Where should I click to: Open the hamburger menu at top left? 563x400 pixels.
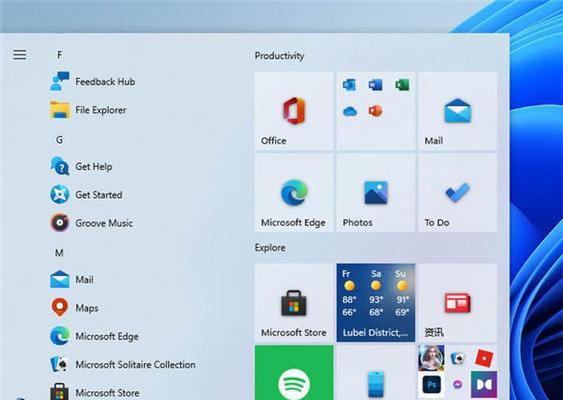click(20, 55)
